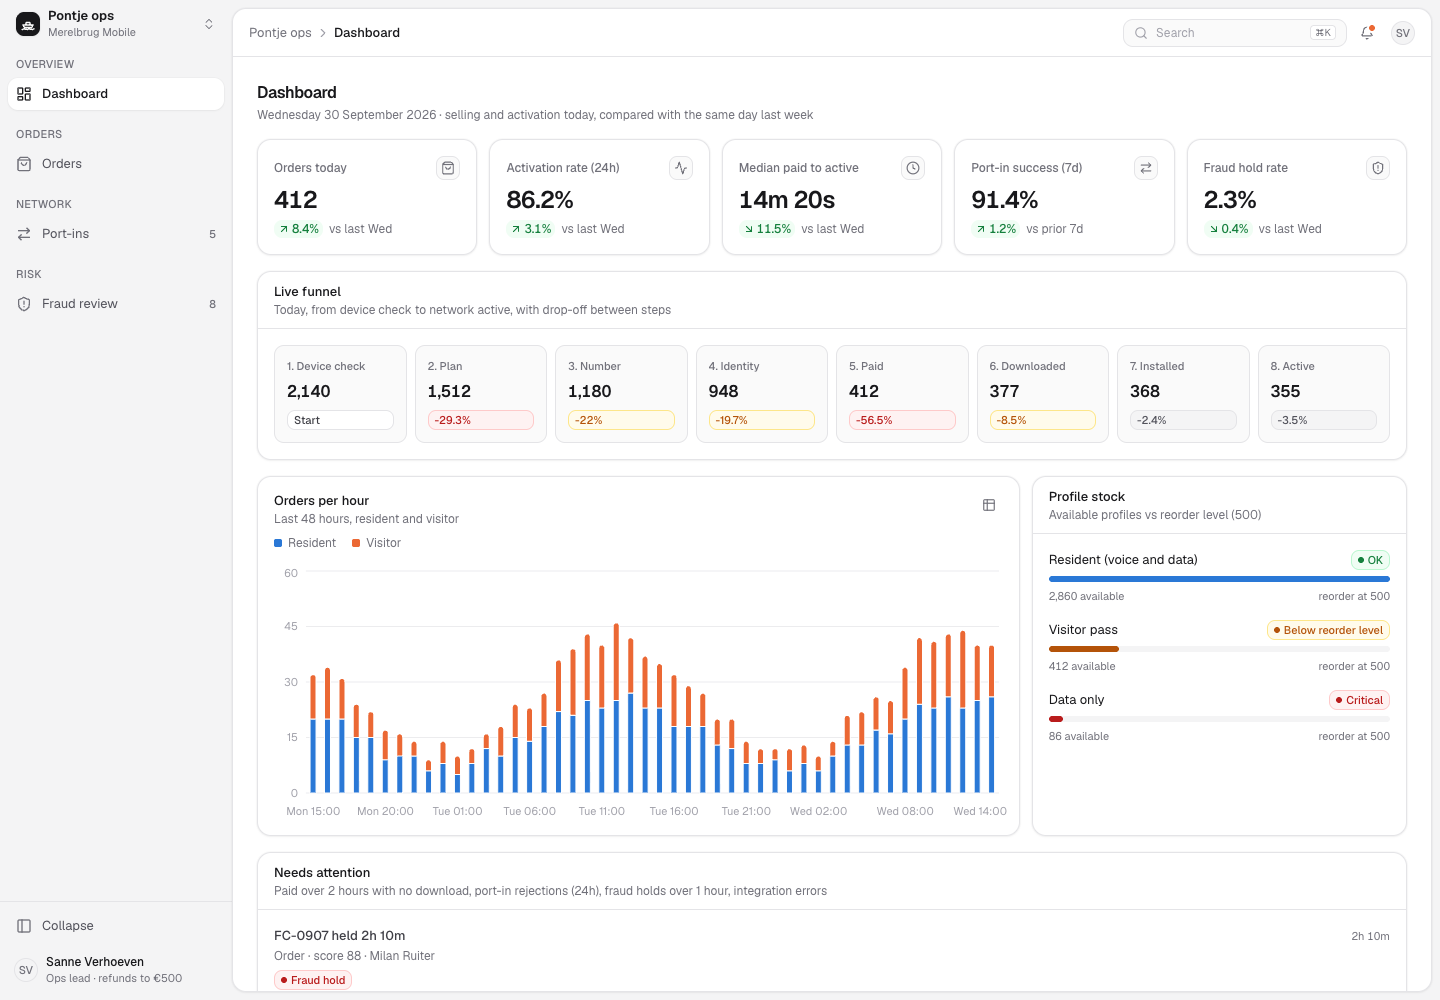Click the Fraud review shield icon

click(24, 304)
